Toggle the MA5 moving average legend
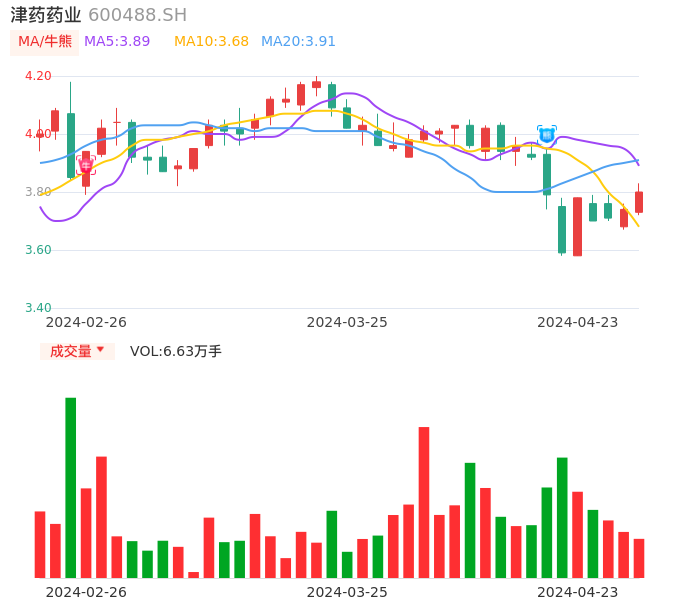The image size is (686, 606). pyautogui.click(x=117, y=42)
